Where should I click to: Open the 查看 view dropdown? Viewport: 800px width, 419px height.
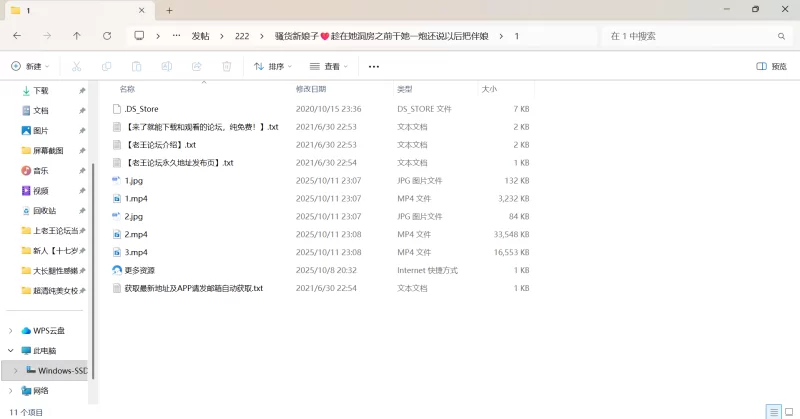click(329, 67)
